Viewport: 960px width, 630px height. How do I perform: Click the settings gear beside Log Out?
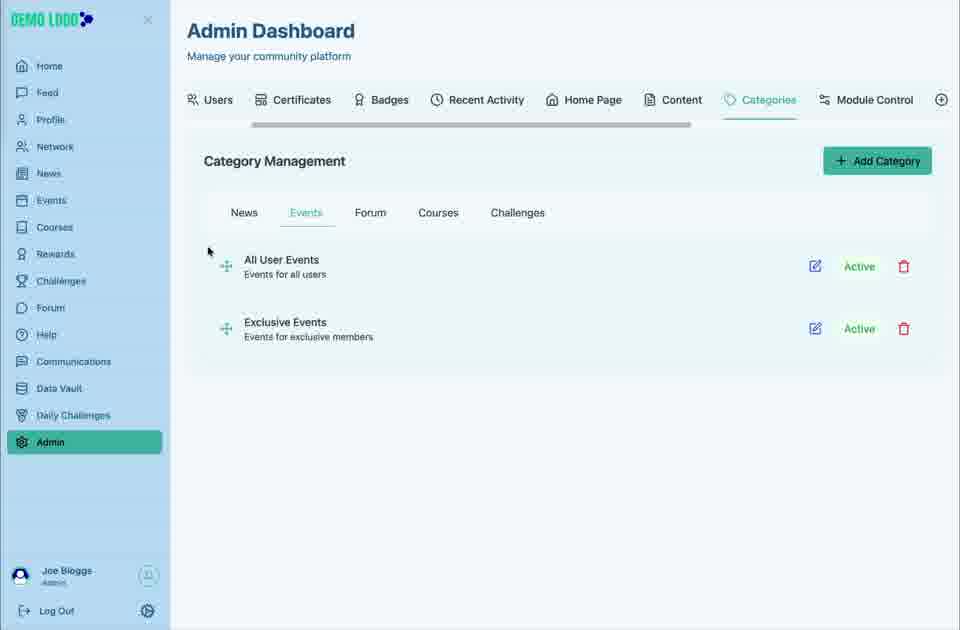pos(147,610)
